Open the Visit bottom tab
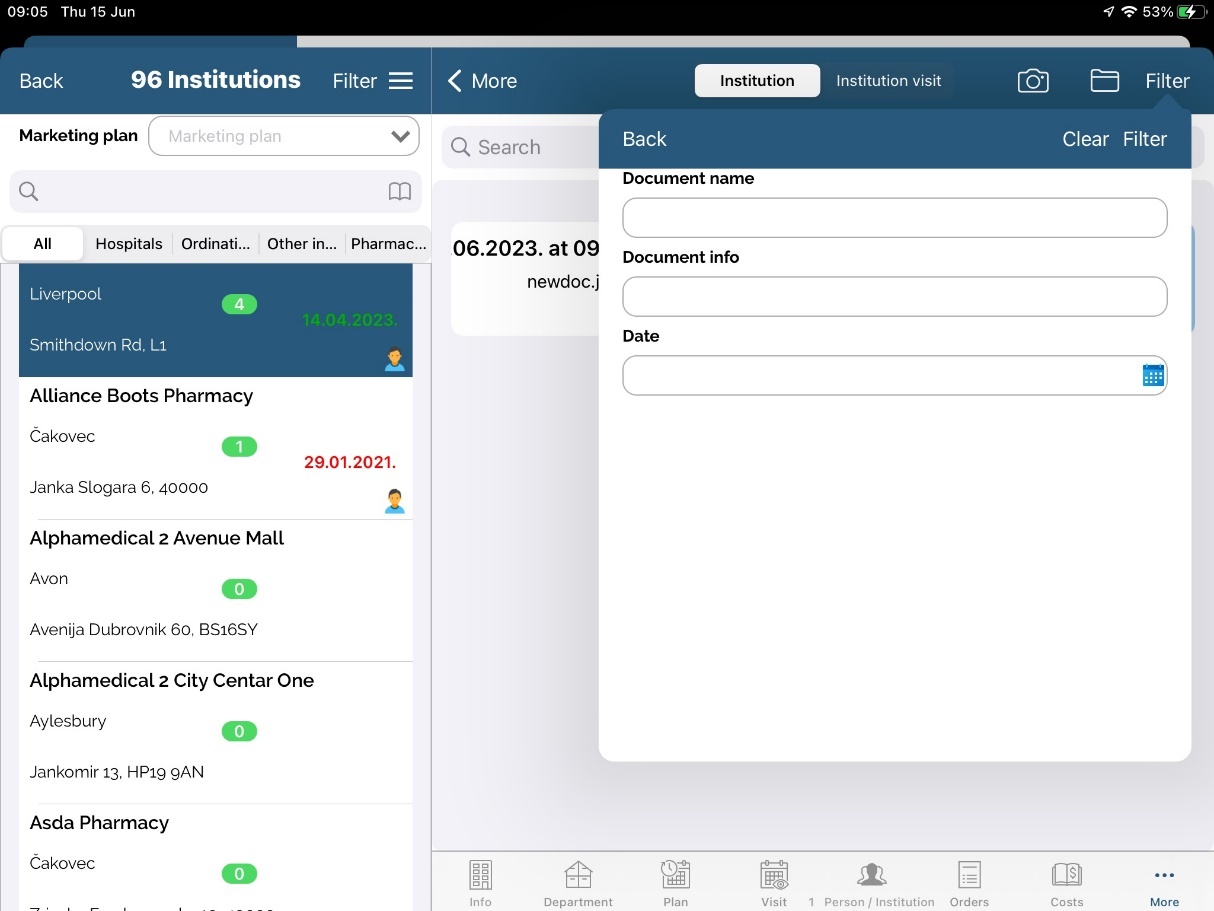This screenshot has height=911, width=1214. (x=774, y=882)
